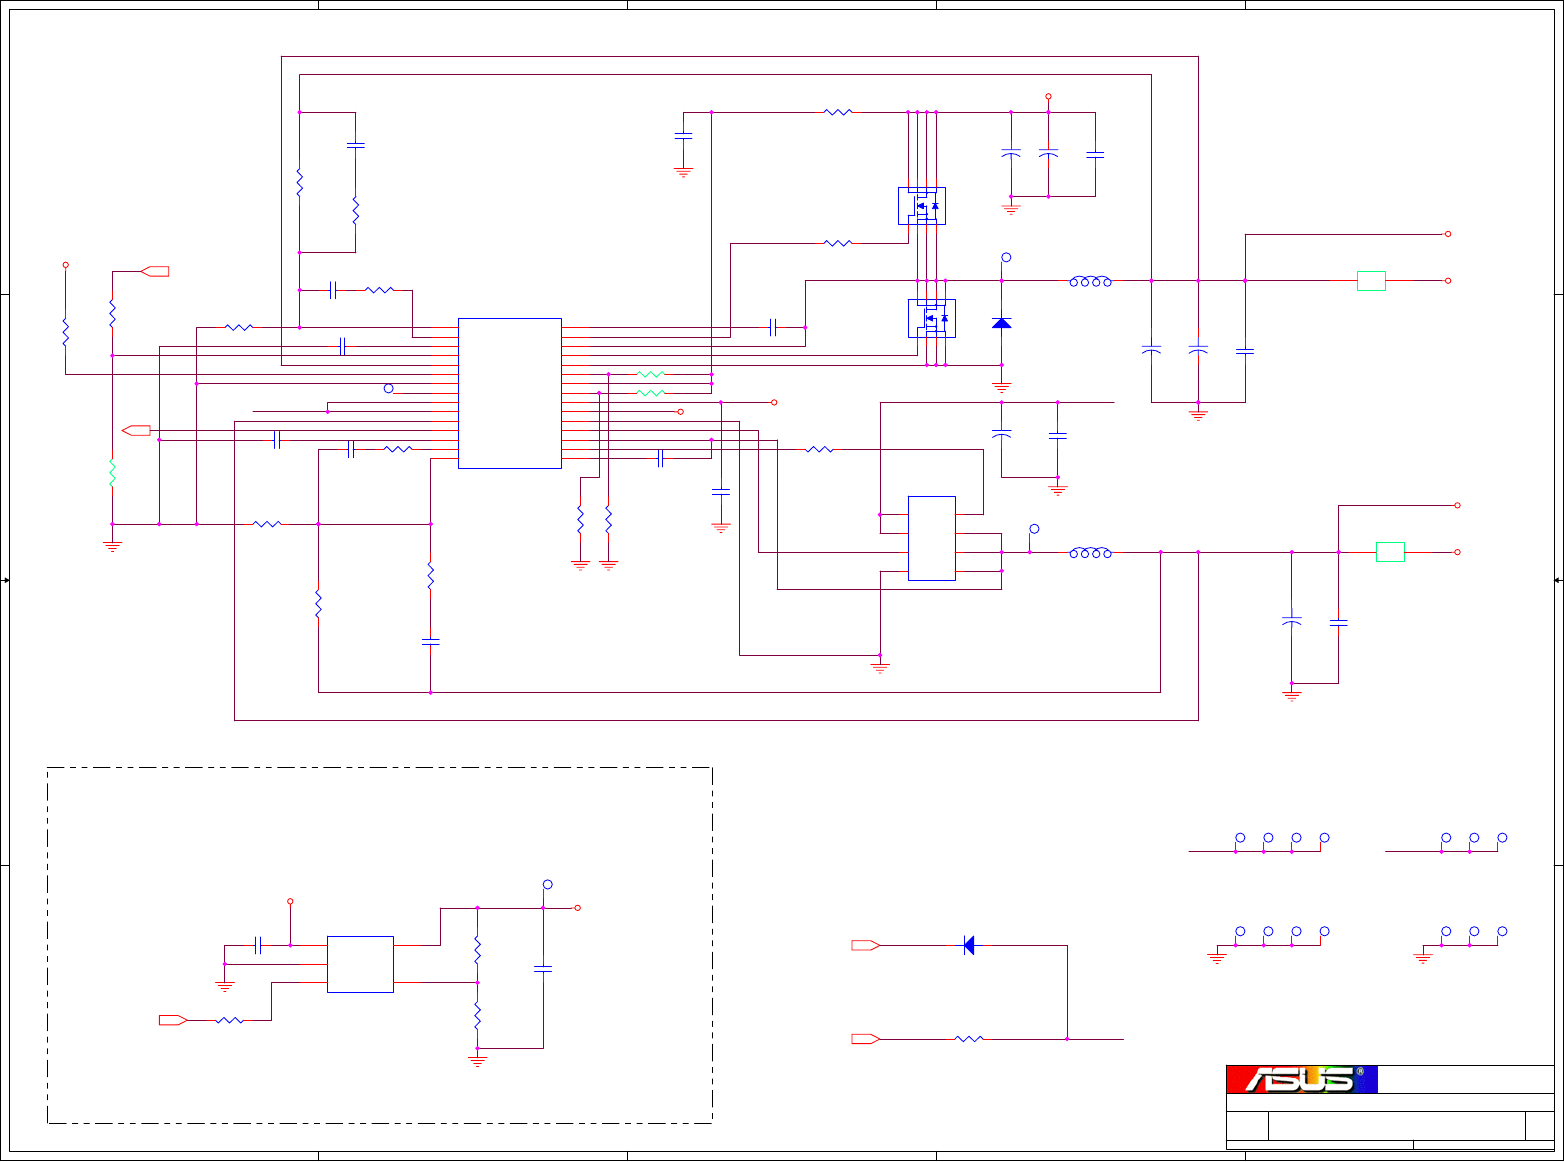
Task: Select the upper green rectangle component
Action: coord(1371,281)
